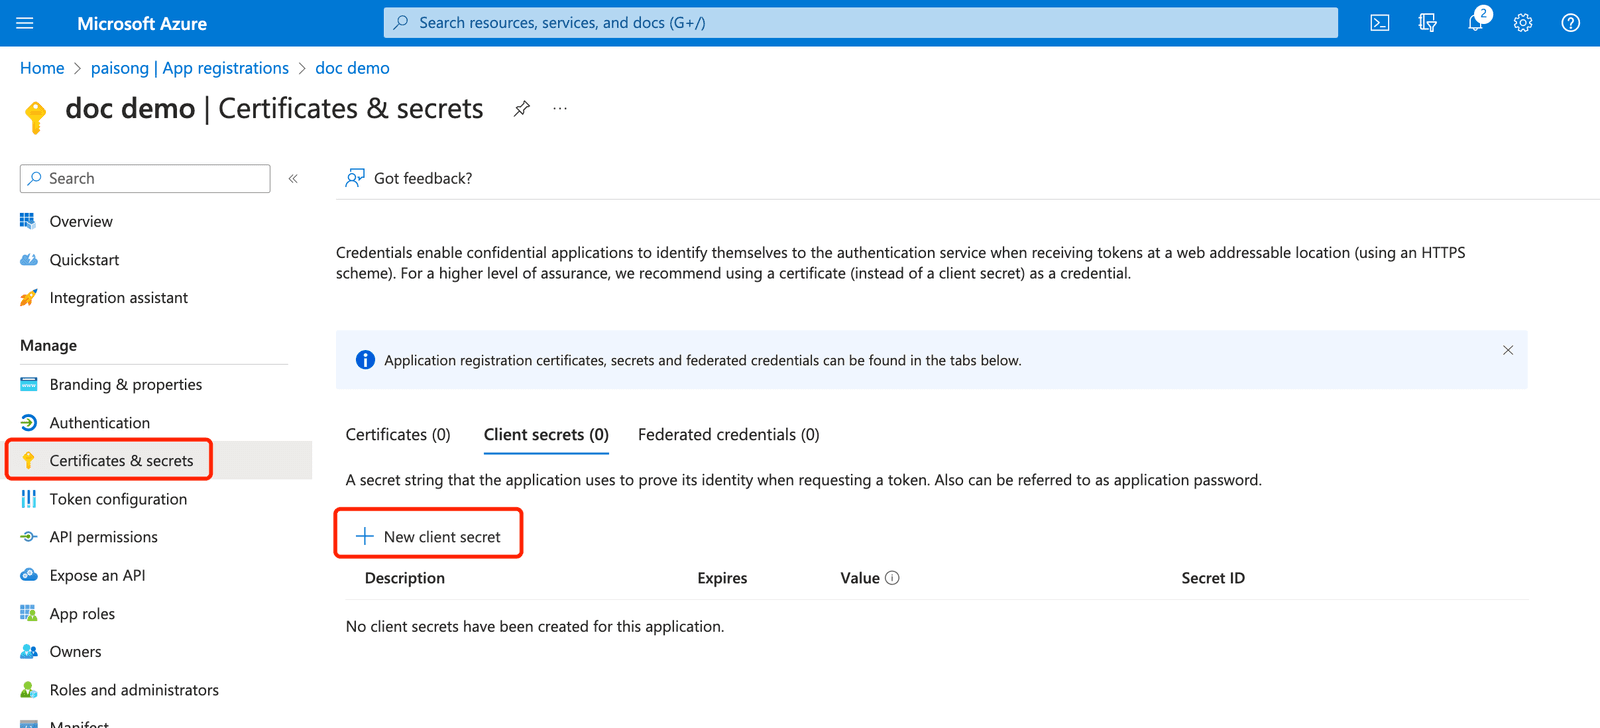
Task: Open the Federated credentials (0) tab
Action: [729, 435]
